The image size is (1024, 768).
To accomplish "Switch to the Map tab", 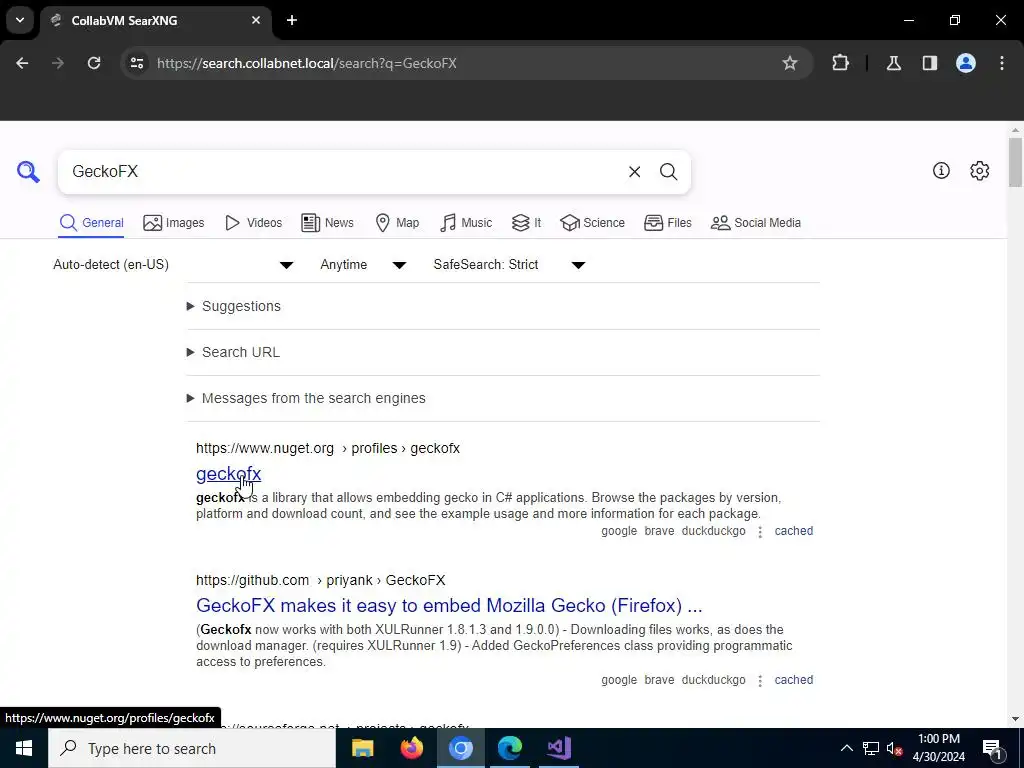I will (397, 223).
